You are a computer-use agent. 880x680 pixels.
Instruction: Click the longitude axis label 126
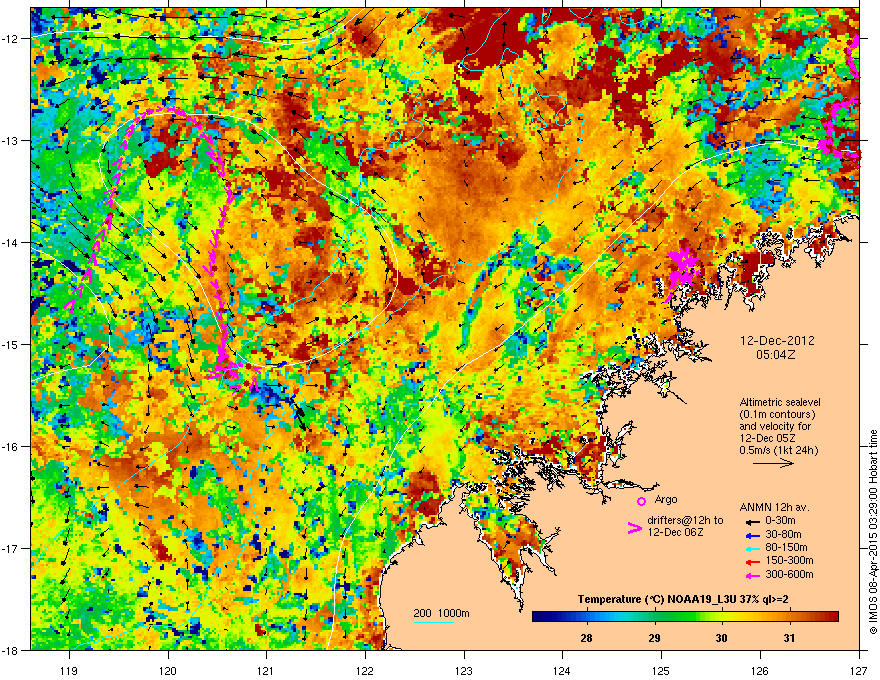pyautogui.click(x=759, y=671)
